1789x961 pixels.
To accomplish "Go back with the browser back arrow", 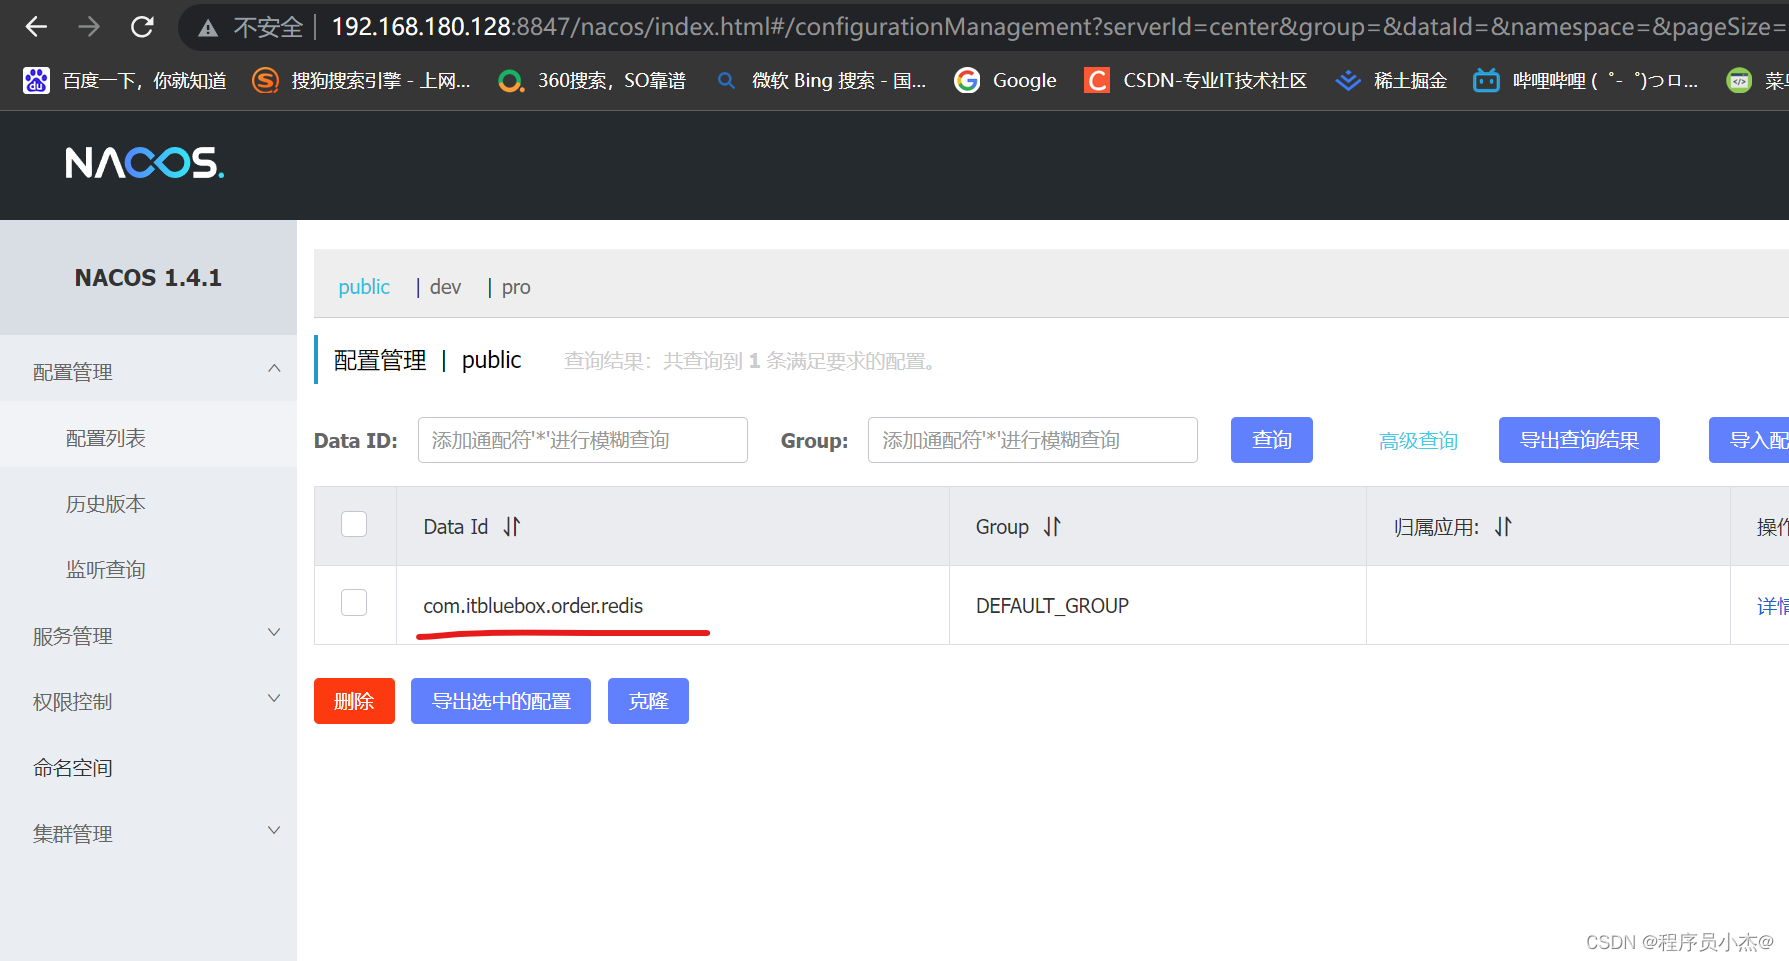I will point(36,27).
